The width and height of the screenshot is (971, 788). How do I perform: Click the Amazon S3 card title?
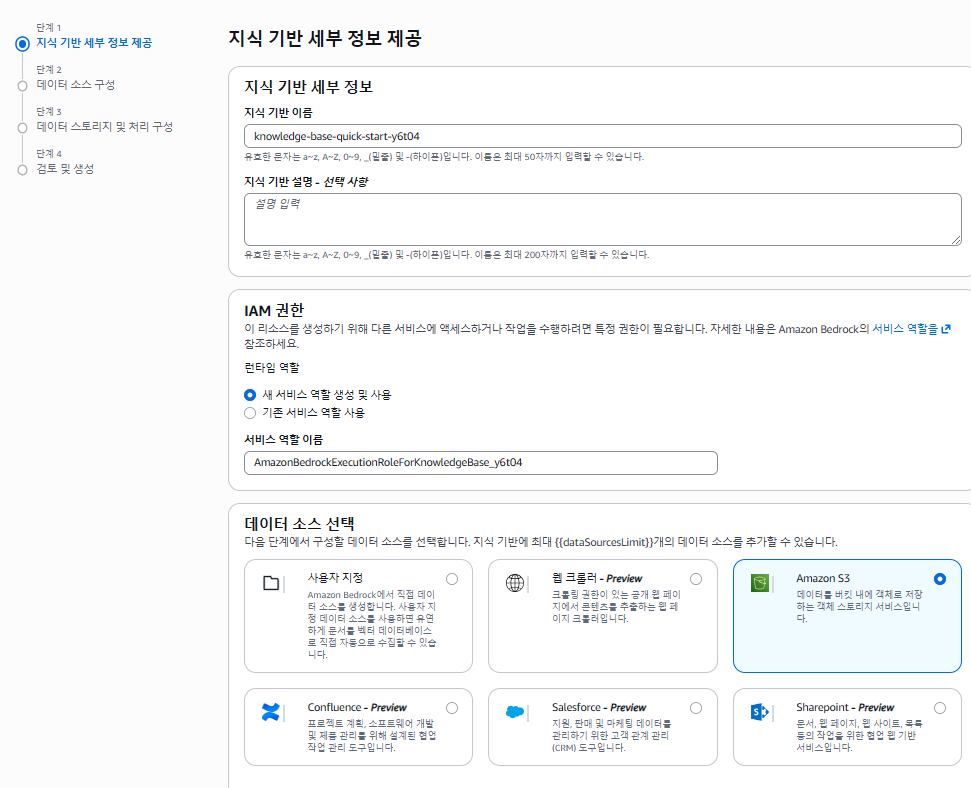point(822,578)
